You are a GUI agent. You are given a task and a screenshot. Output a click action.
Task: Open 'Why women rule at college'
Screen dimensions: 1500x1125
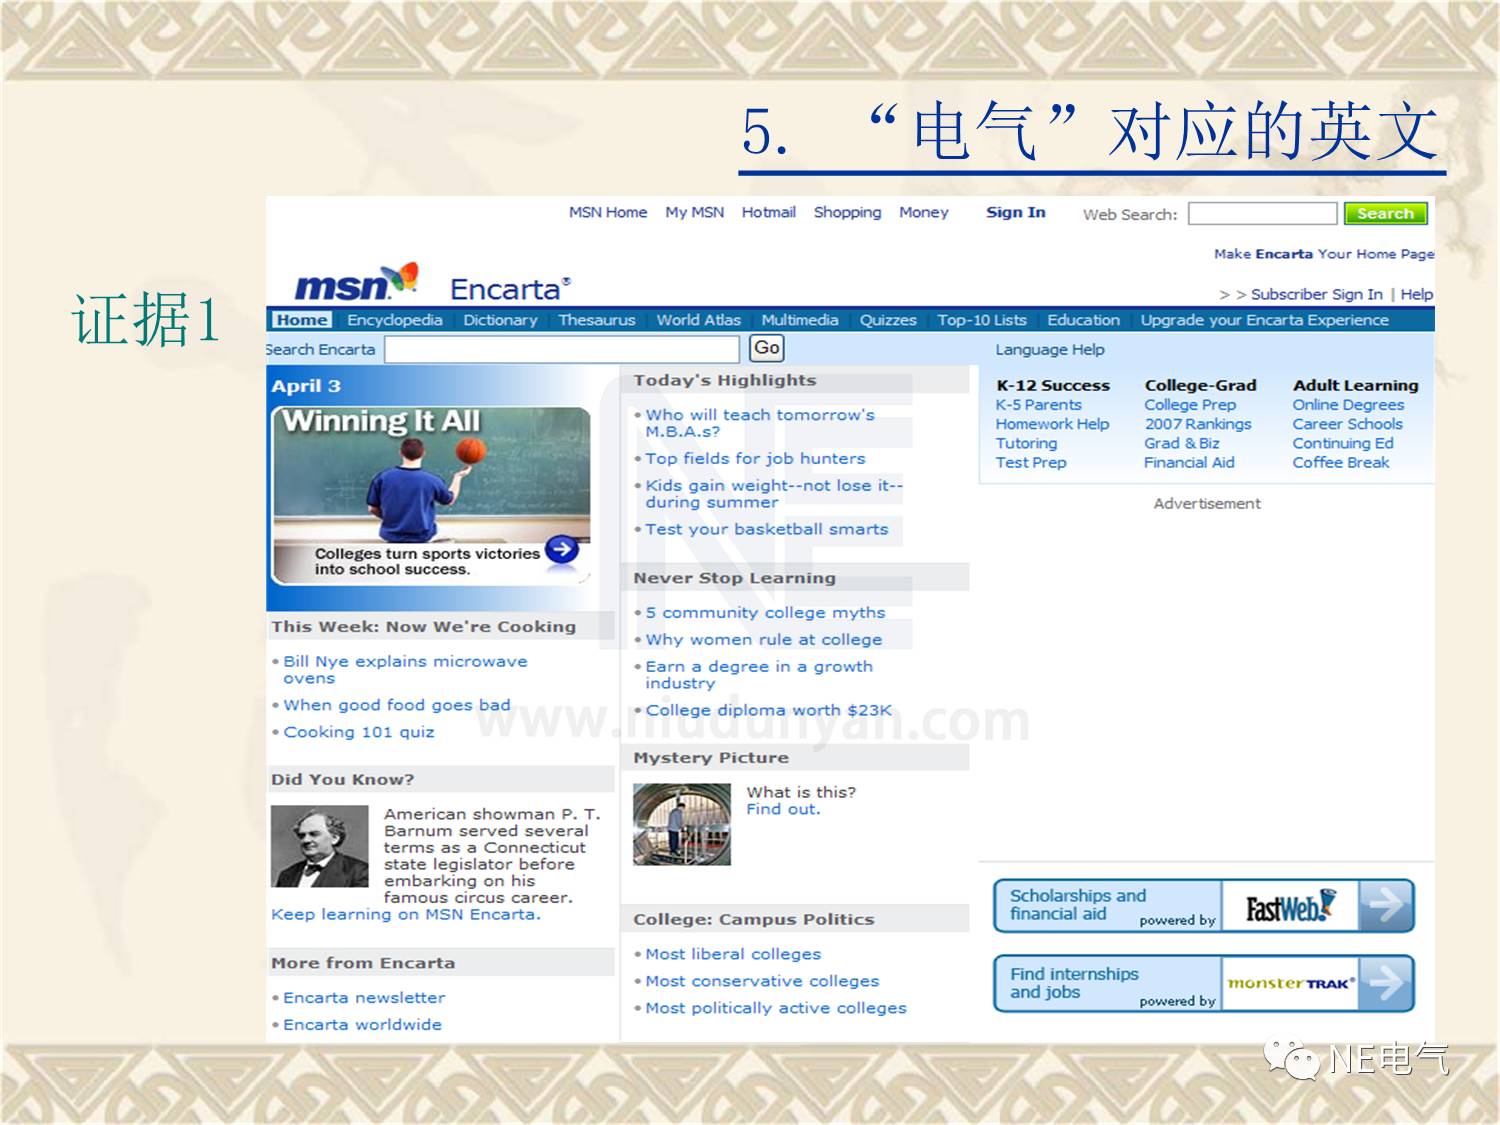click(x=764, y=639)
